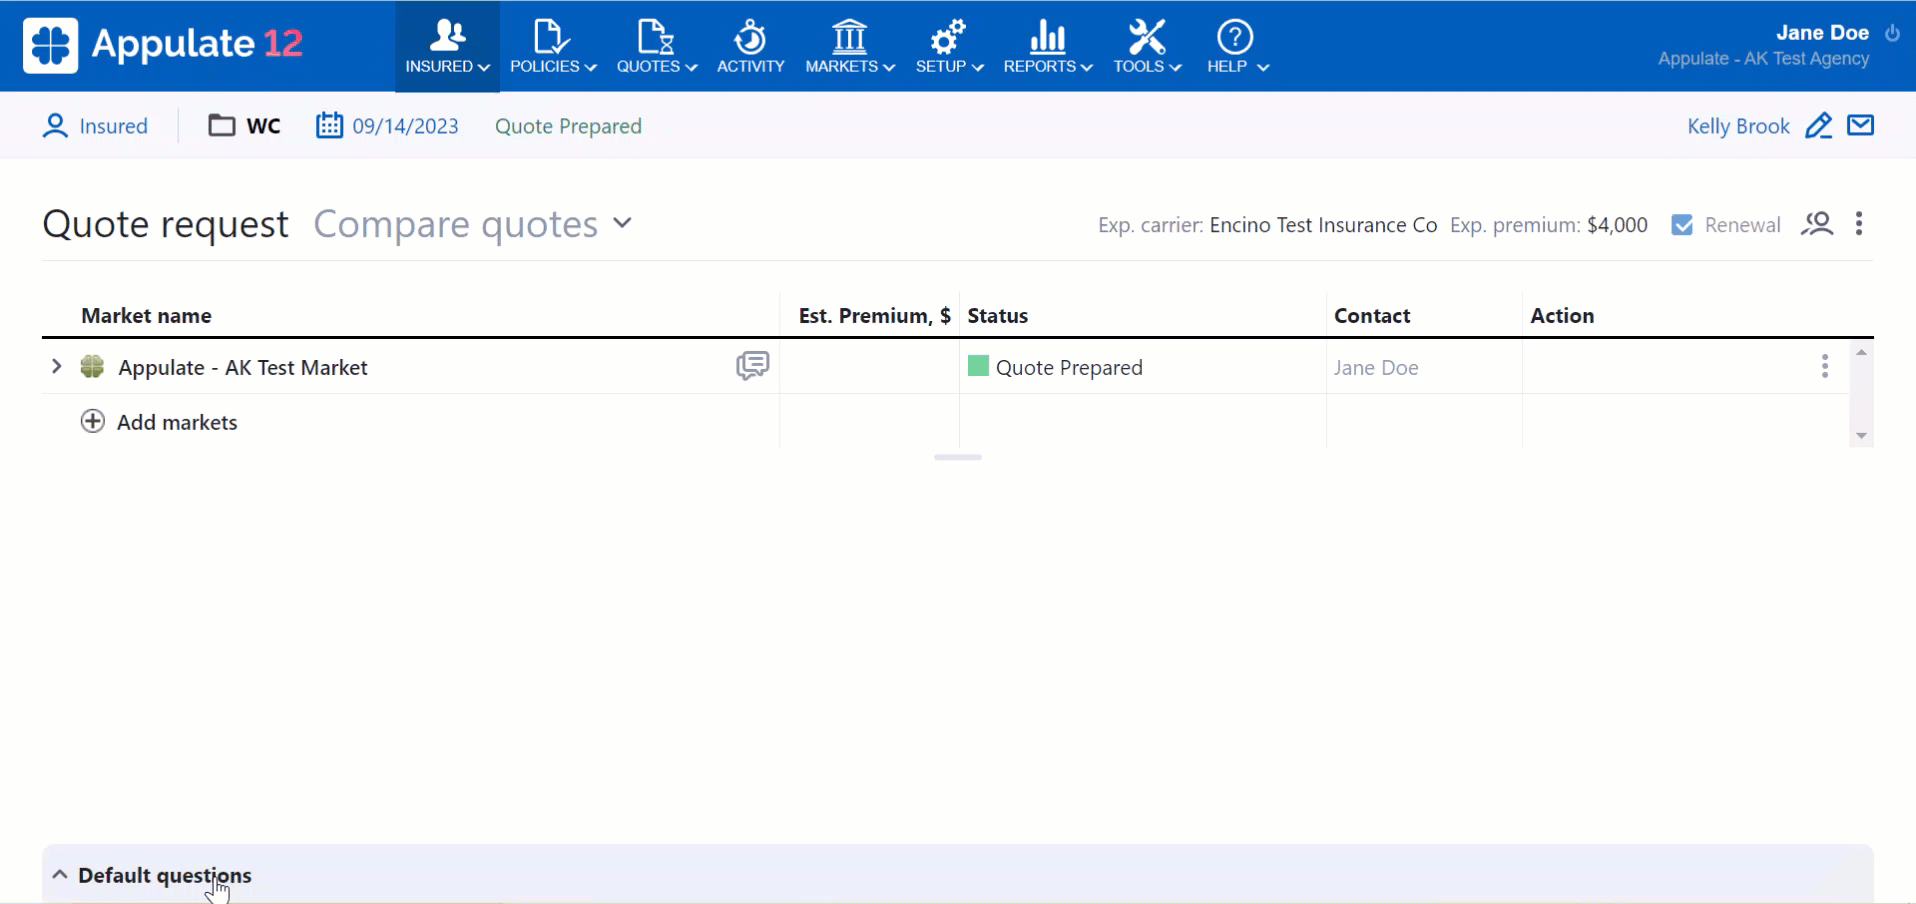Open Appulate - AK Test Market name
1916x904 pixels.
[x=243, y=367]
